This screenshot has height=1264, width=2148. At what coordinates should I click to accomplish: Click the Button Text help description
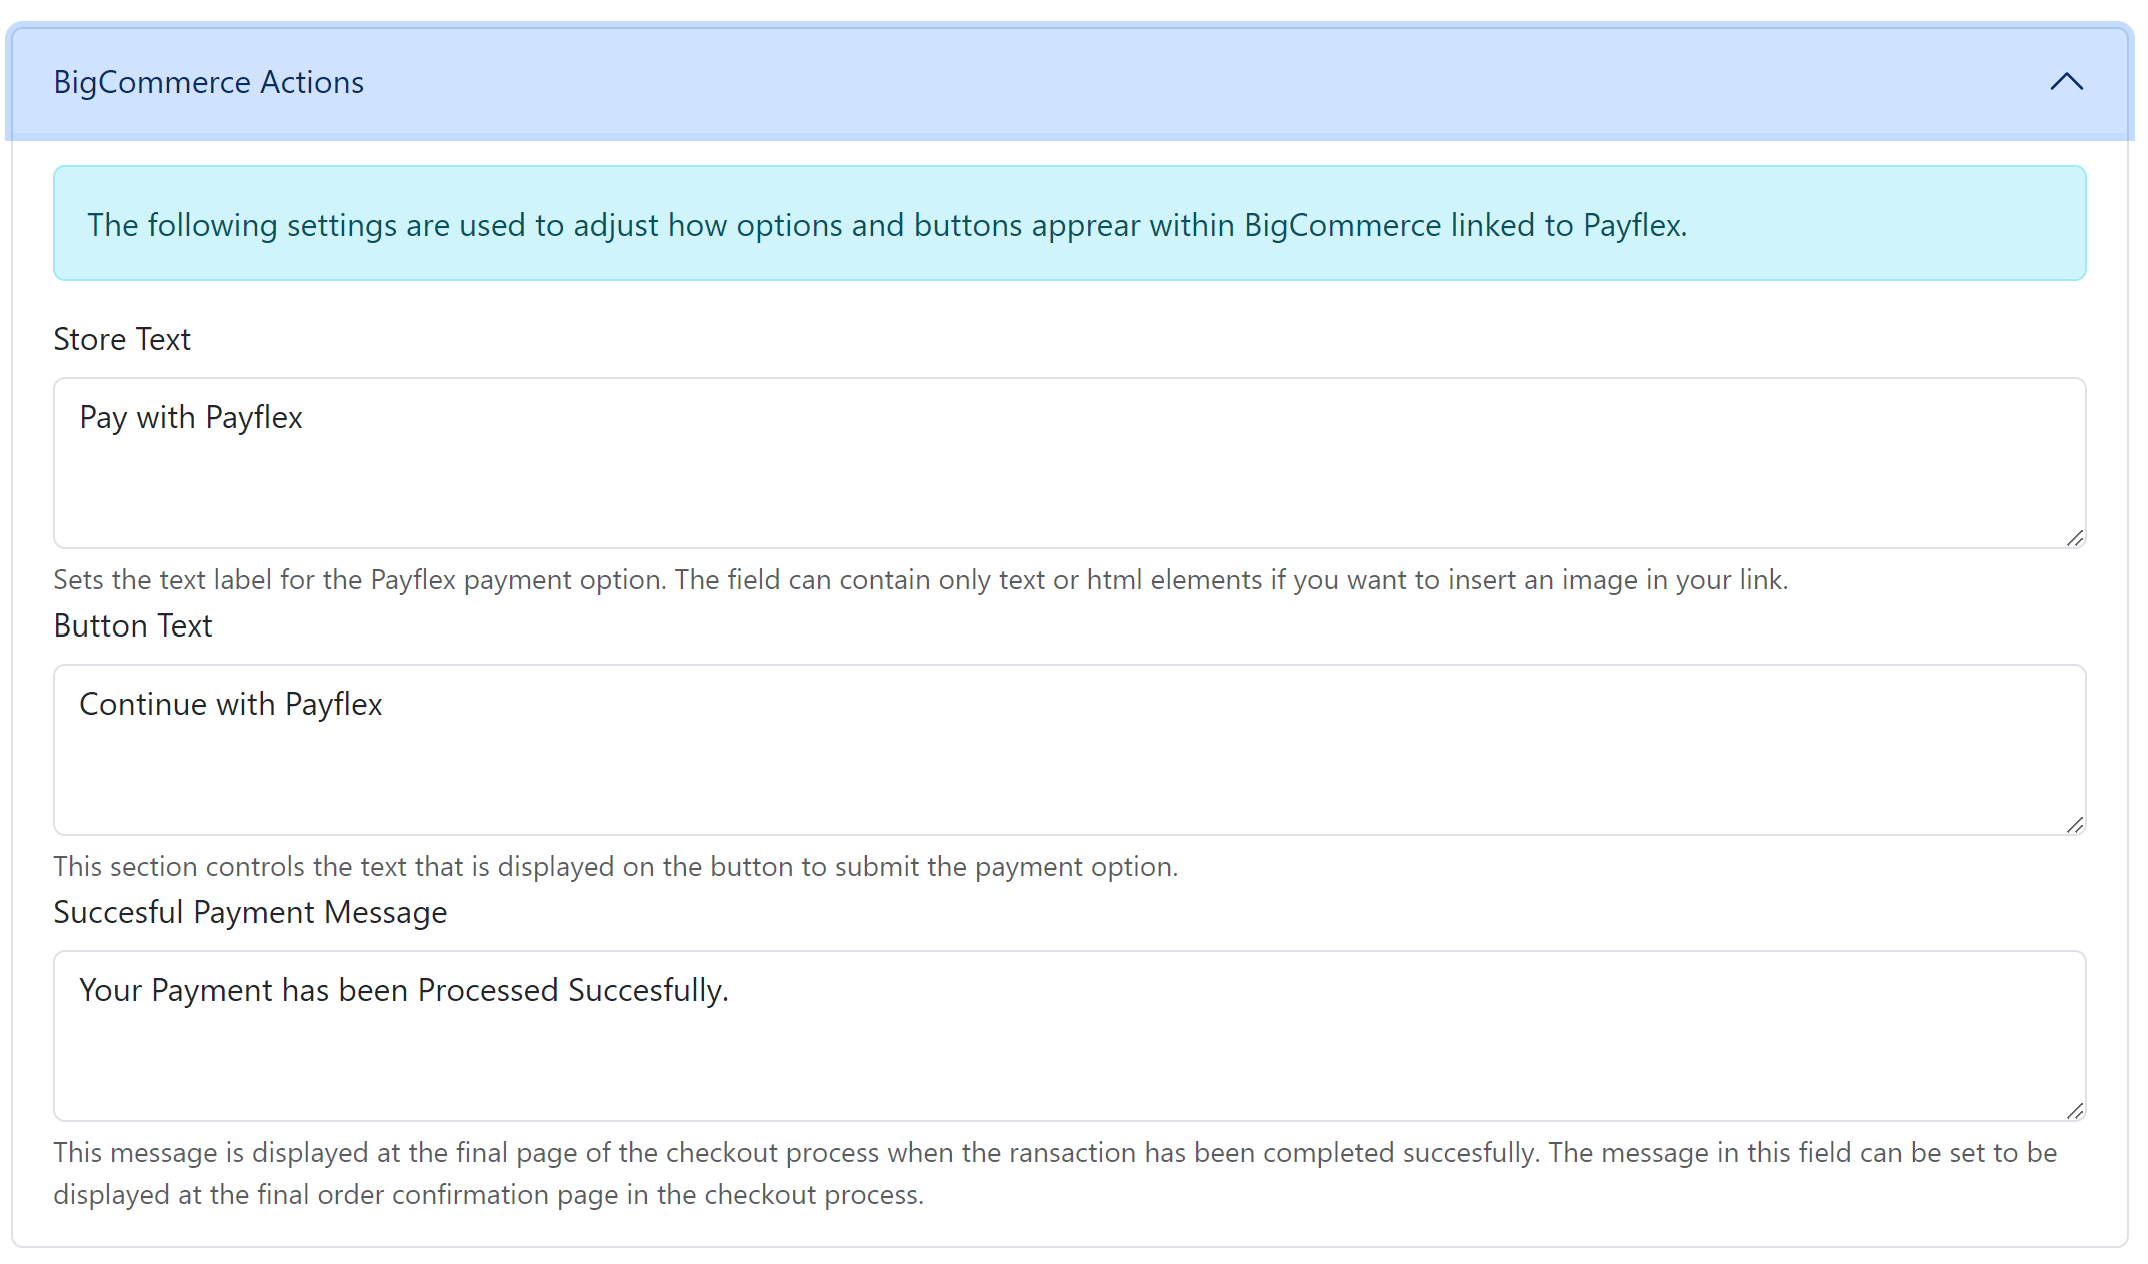coord(616,867)
